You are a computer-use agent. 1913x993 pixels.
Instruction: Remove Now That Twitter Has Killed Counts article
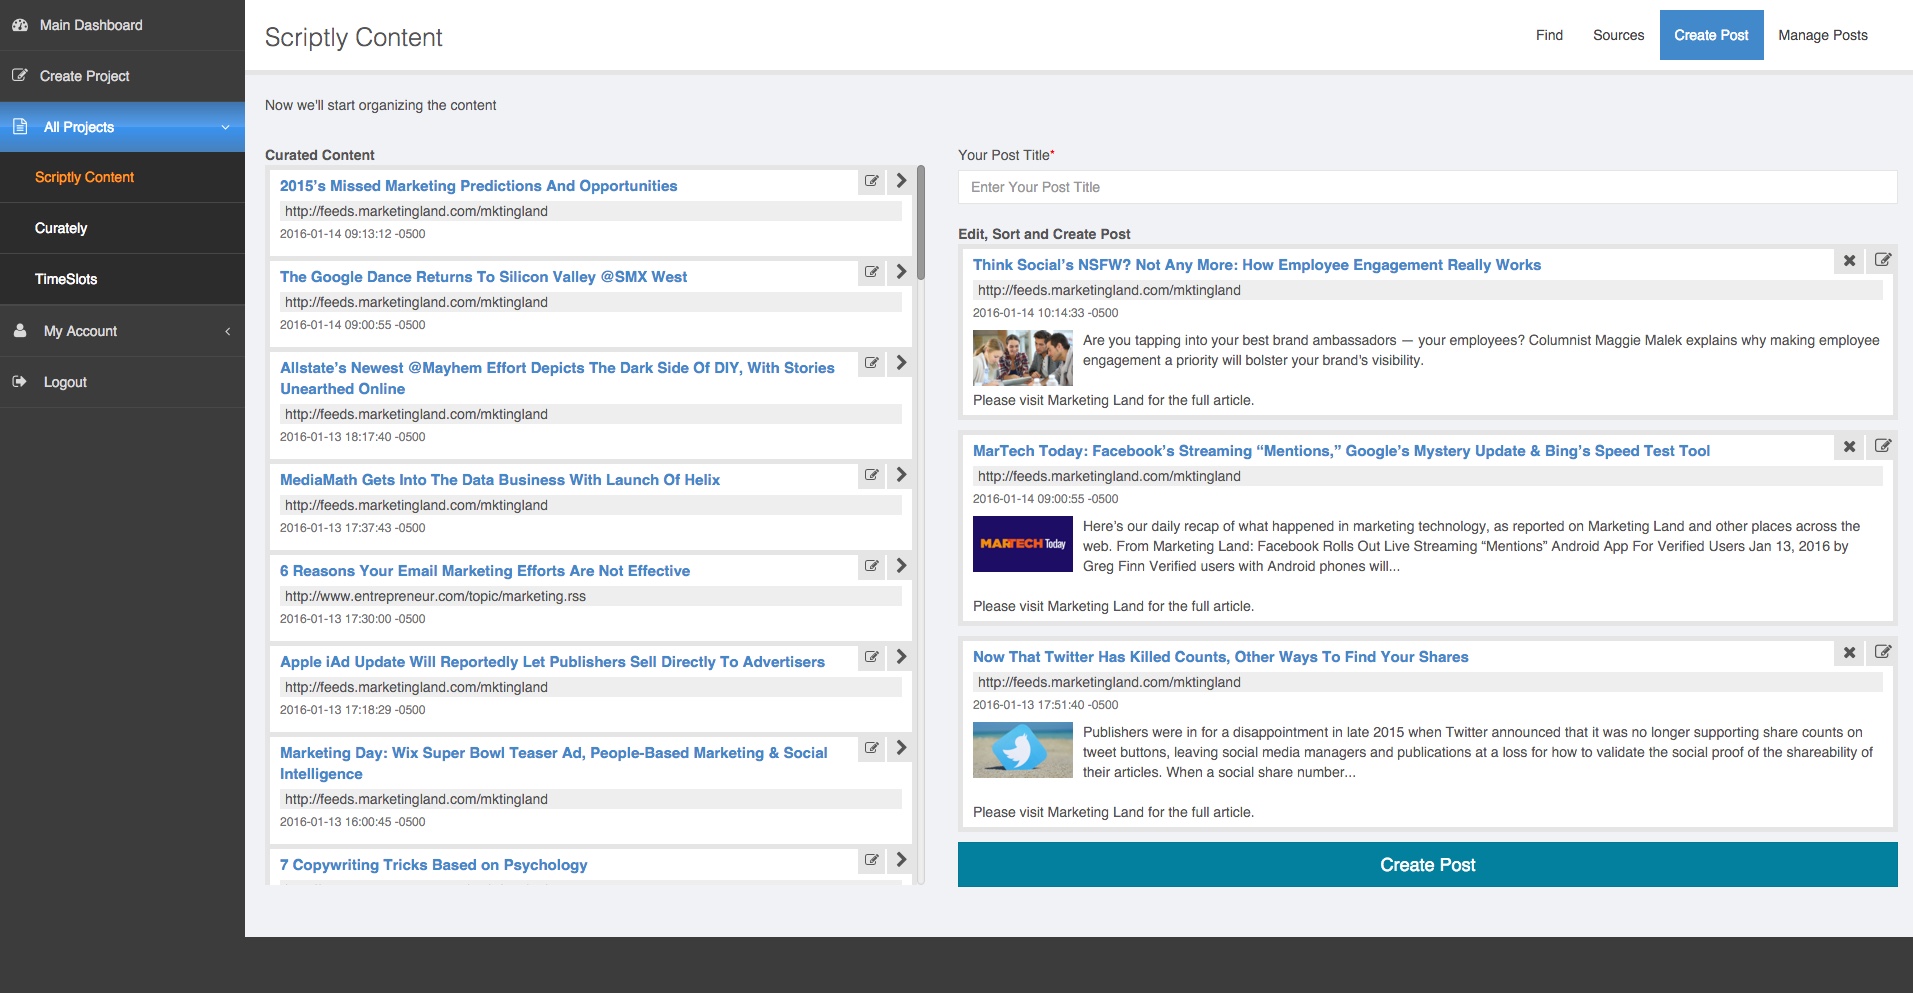[x=1850, y=652]
